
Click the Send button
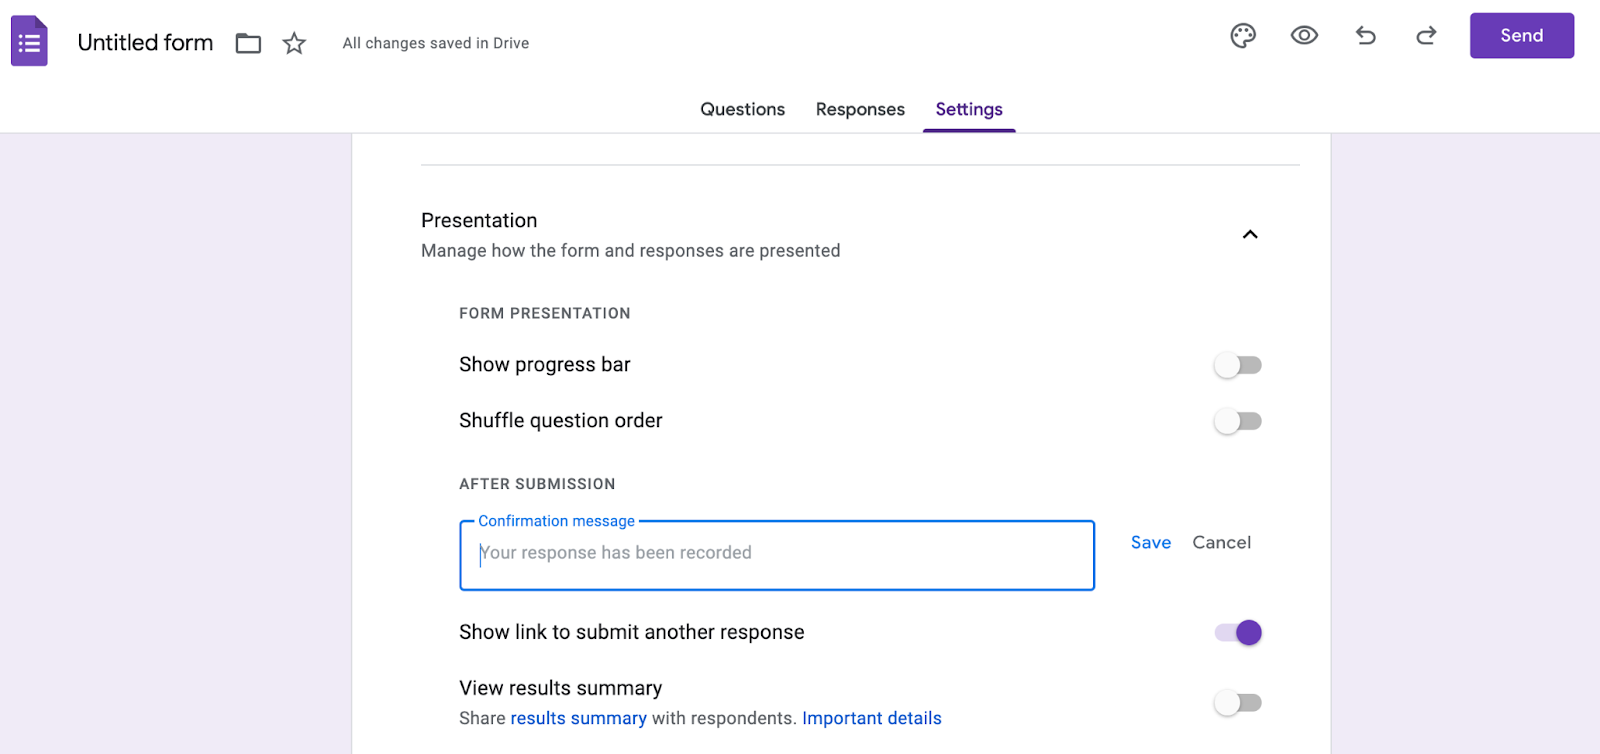point(1521,36)
